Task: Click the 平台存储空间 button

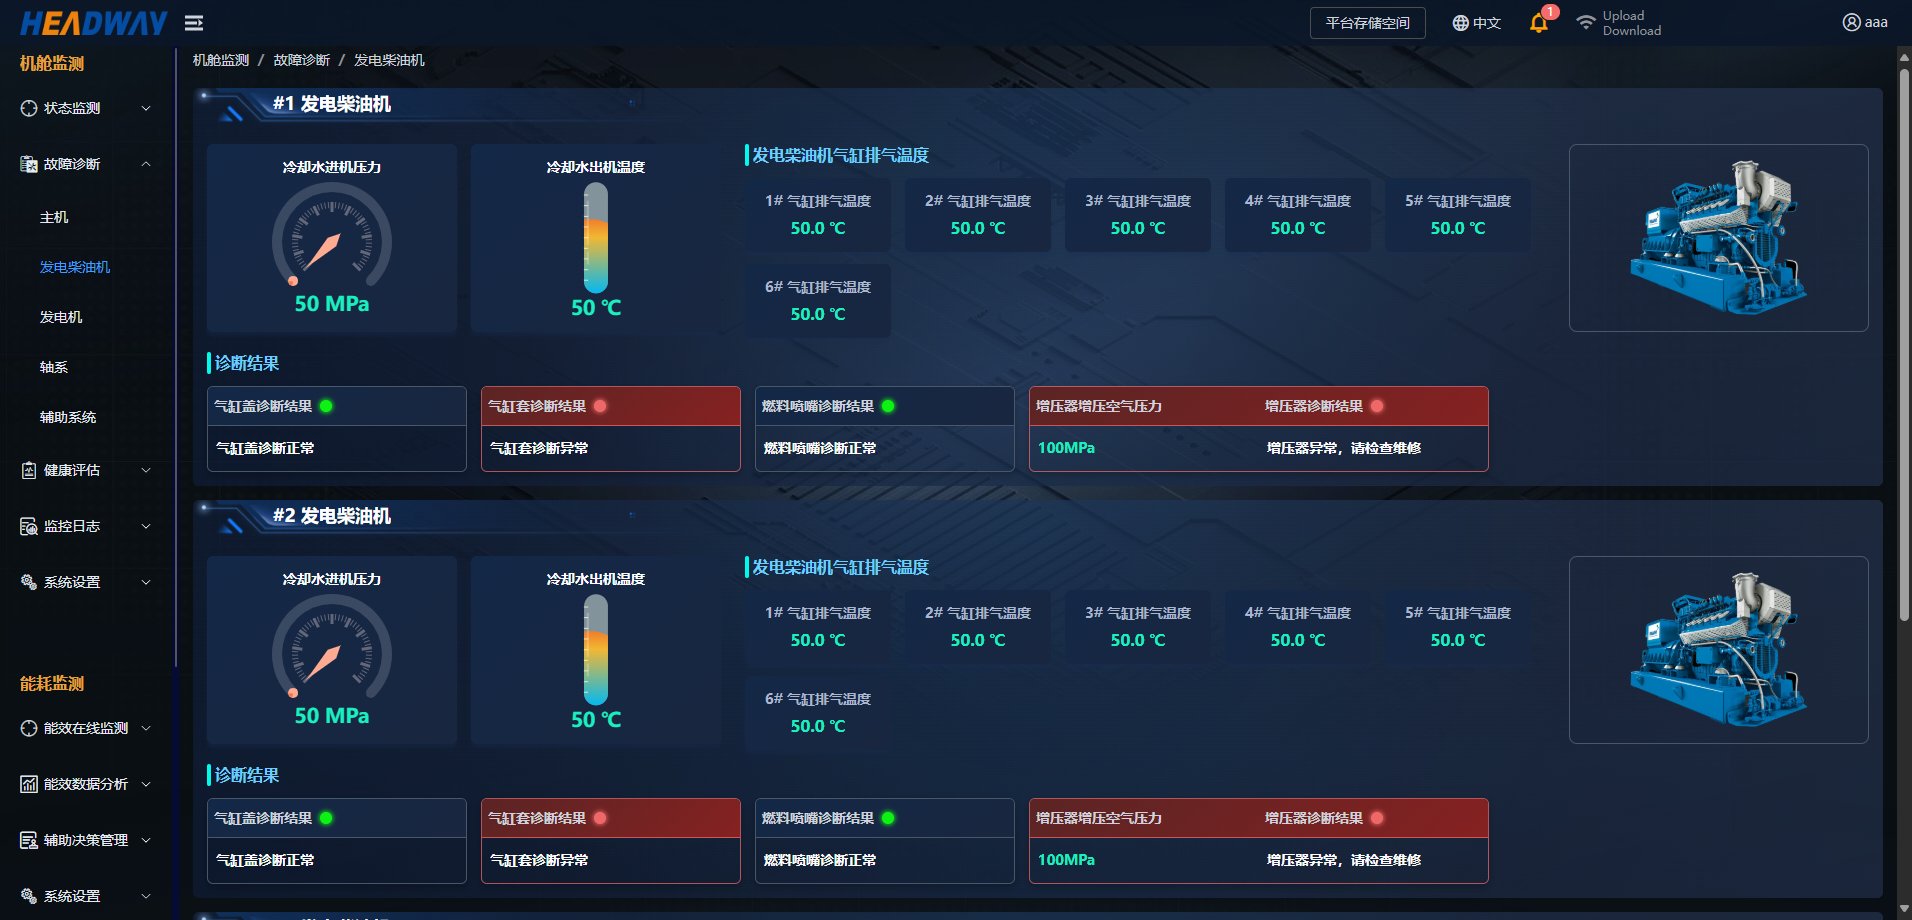Action: coord(1367,23)
